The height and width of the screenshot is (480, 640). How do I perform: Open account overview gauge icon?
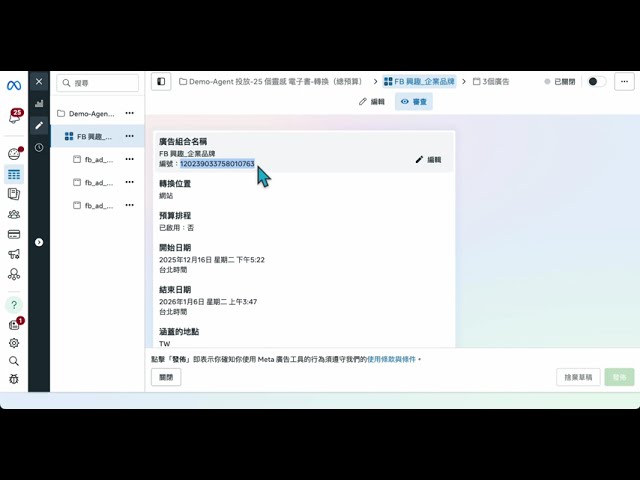coord(14,153)
